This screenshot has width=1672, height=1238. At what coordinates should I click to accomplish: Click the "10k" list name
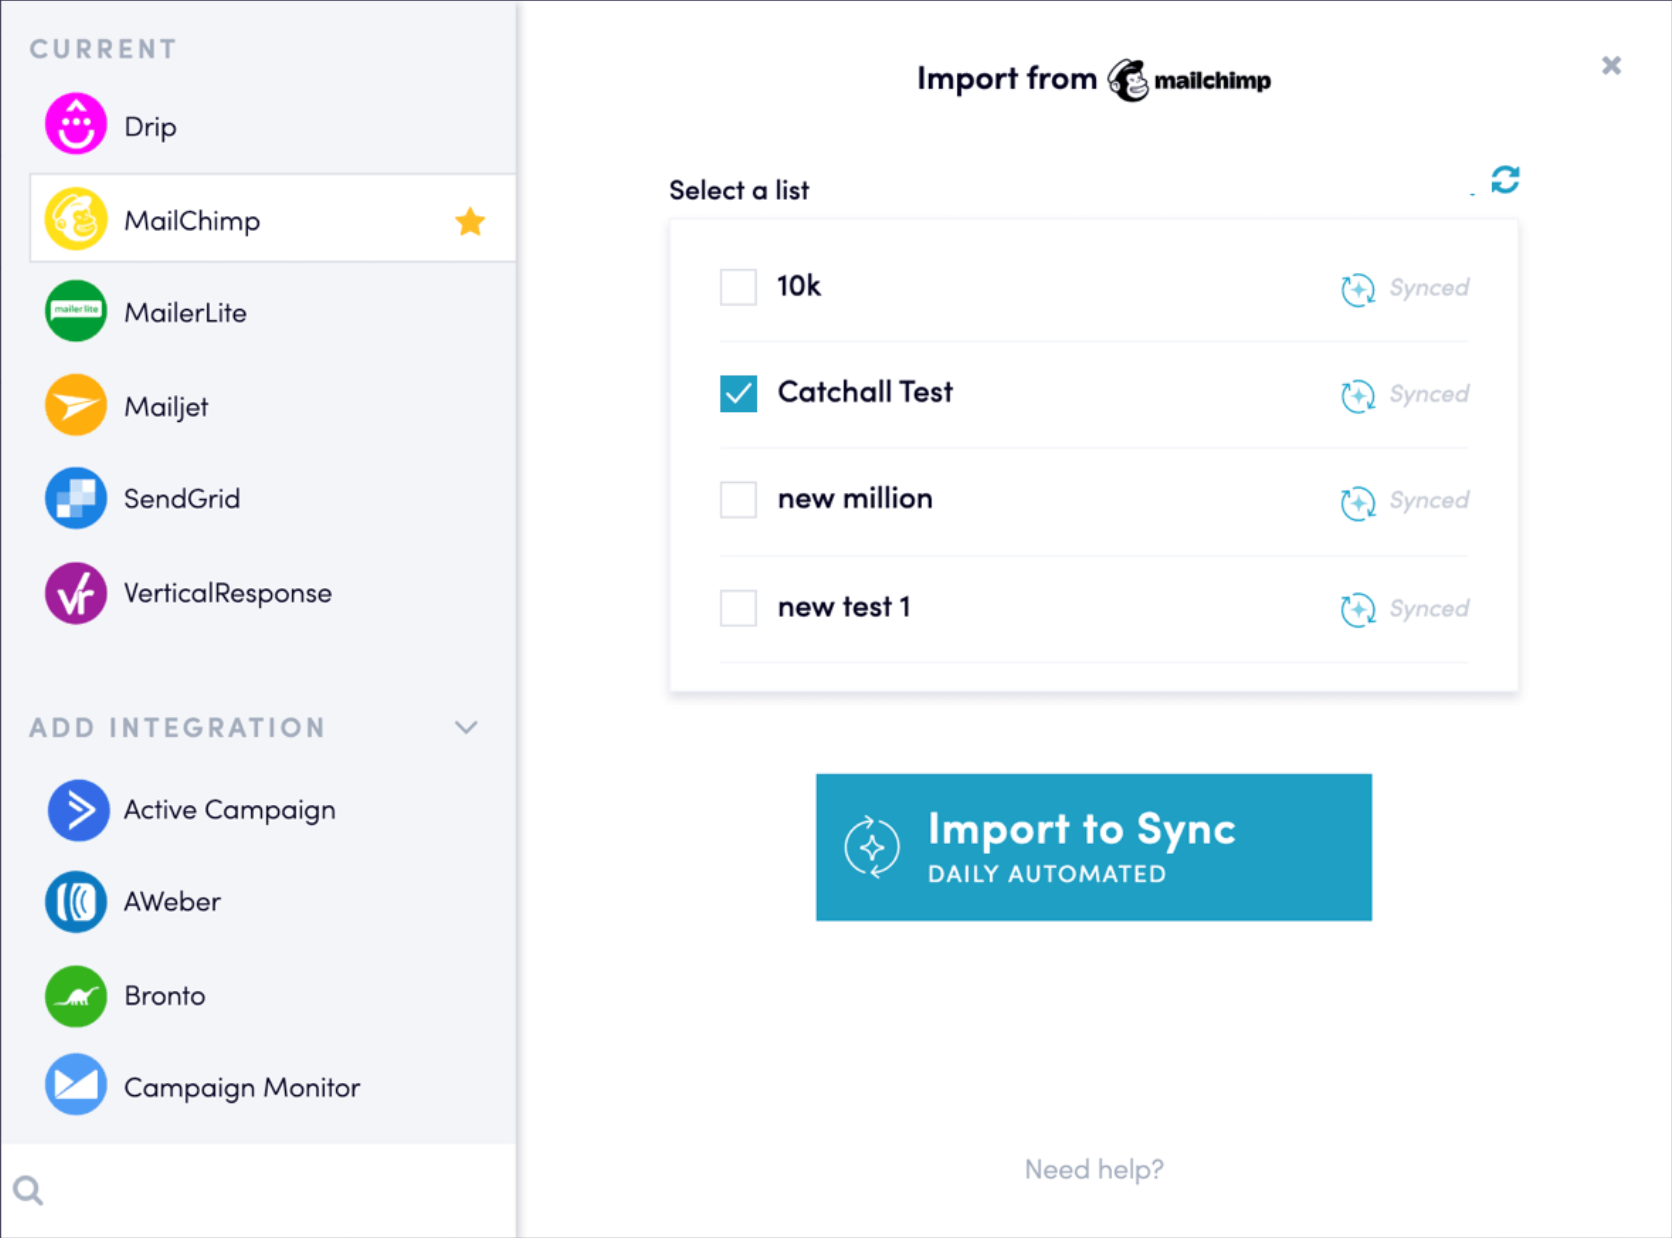(799, 286)
